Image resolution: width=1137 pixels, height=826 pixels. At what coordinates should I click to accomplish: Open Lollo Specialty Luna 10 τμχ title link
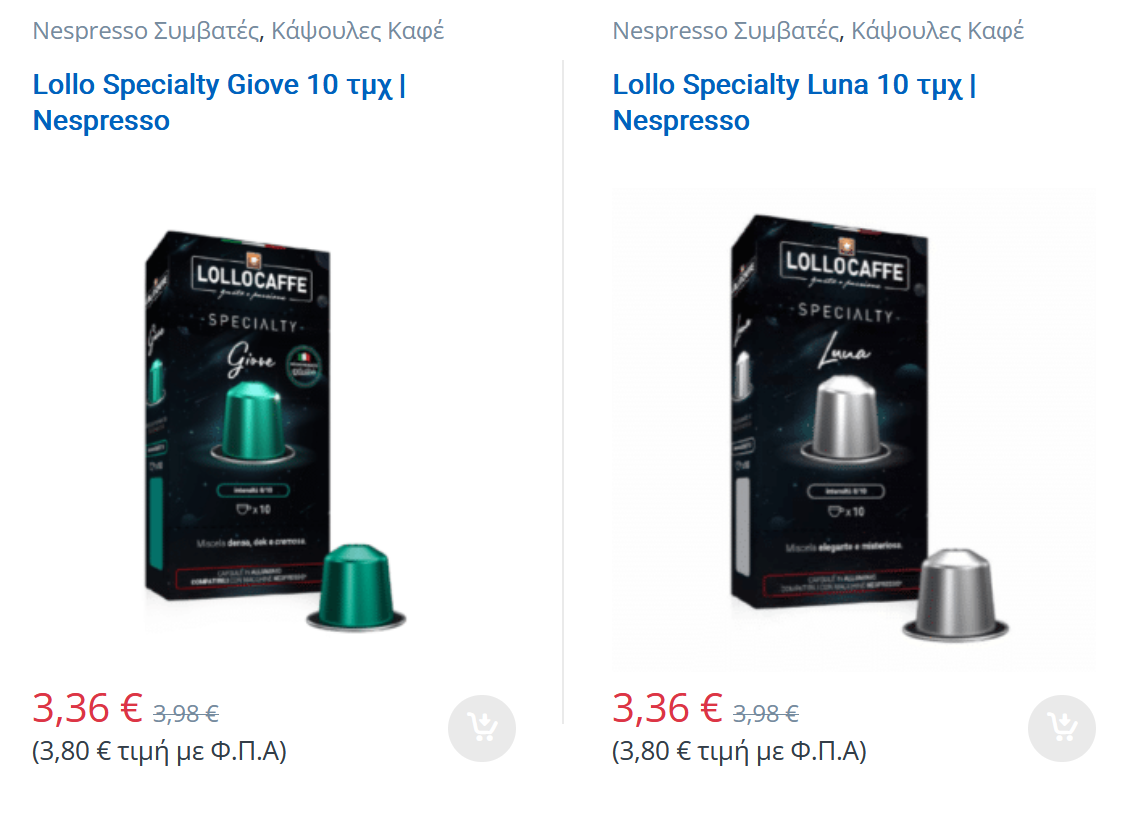click(x=795, y=102)
